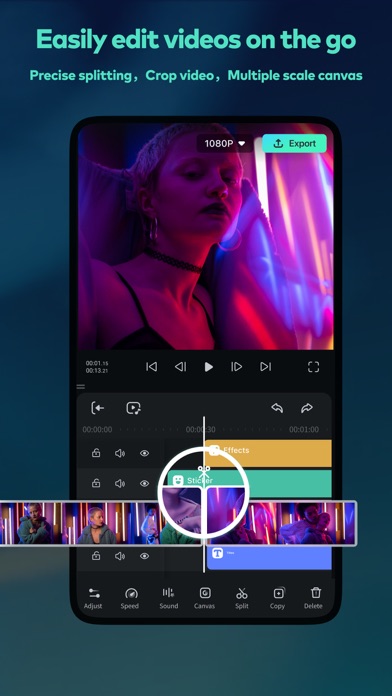Screen dimensions: 392x696
Task: Redo the last edit
Action: 307,408
